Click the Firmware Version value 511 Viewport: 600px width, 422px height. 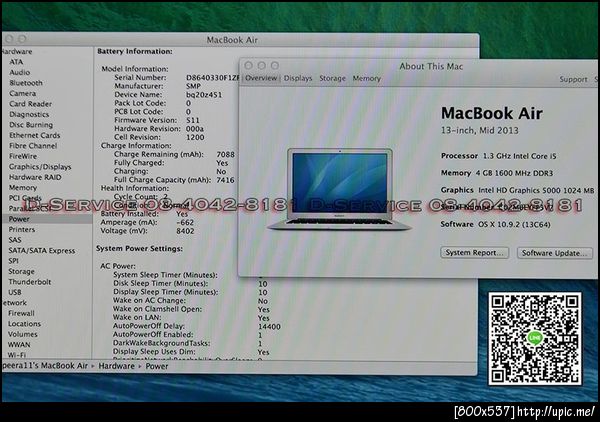(193, 120)
